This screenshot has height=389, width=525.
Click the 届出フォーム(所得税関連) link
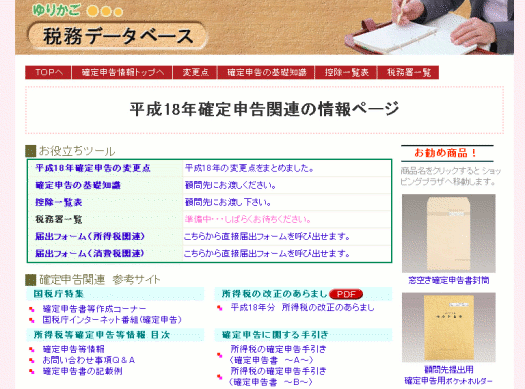[x=90, y=236]
